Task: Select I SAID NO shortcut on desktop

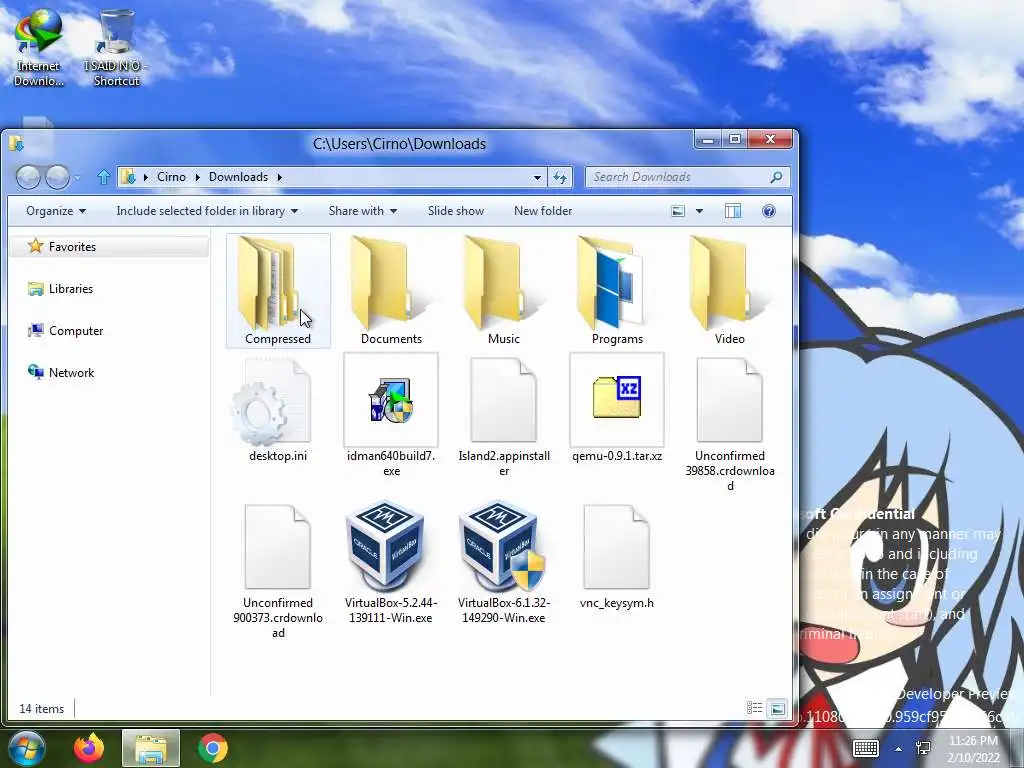Action: (116, 47)
